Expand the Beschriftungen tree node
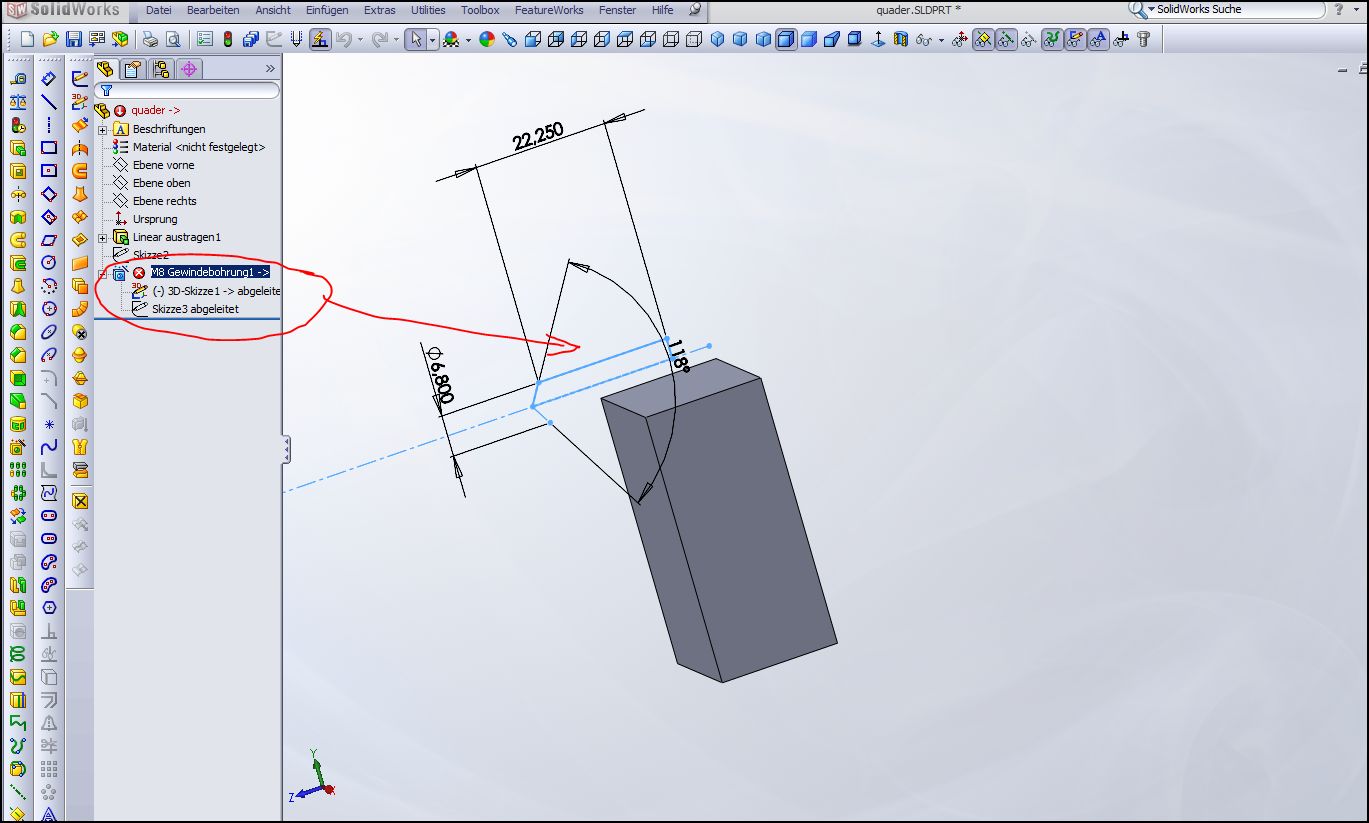 (x=102, y=129)
